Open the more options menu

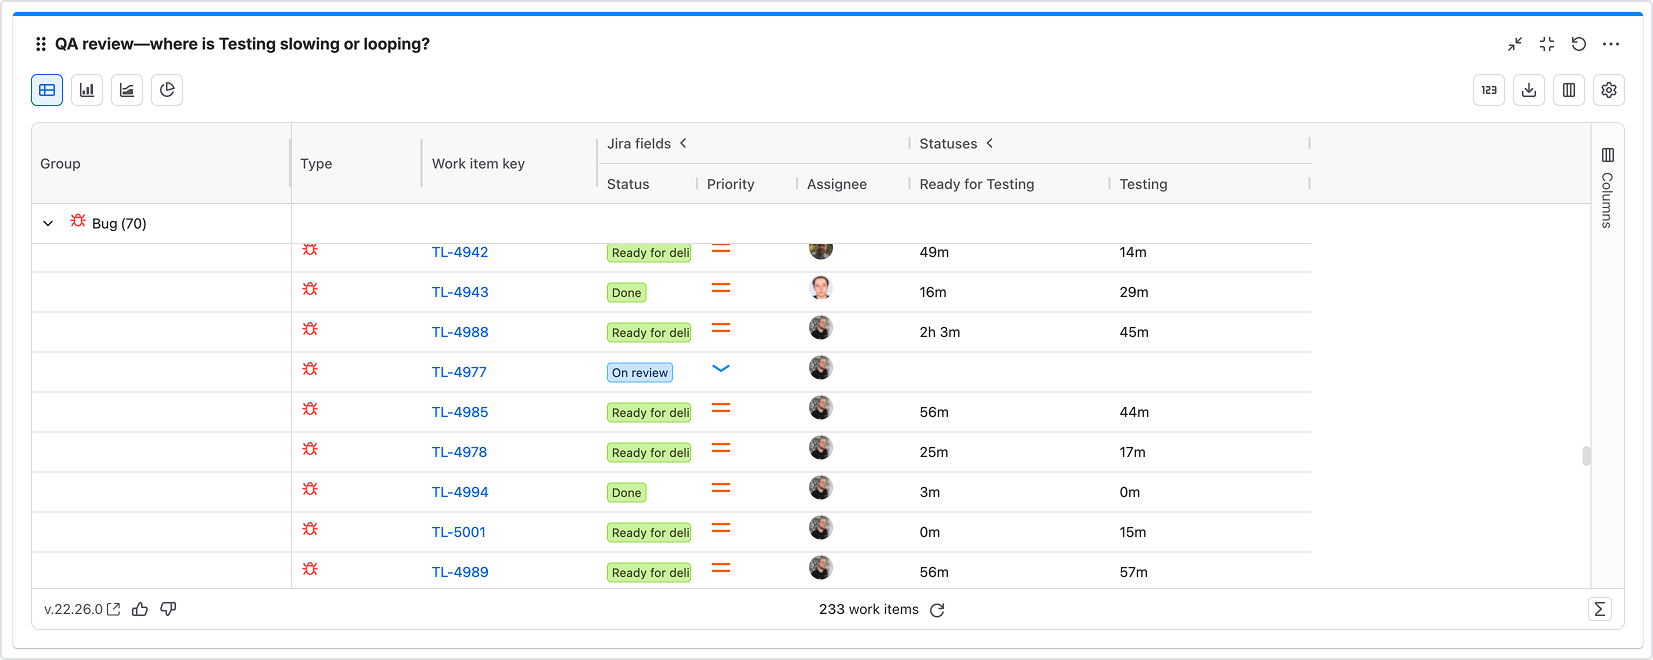[1611, 44]
